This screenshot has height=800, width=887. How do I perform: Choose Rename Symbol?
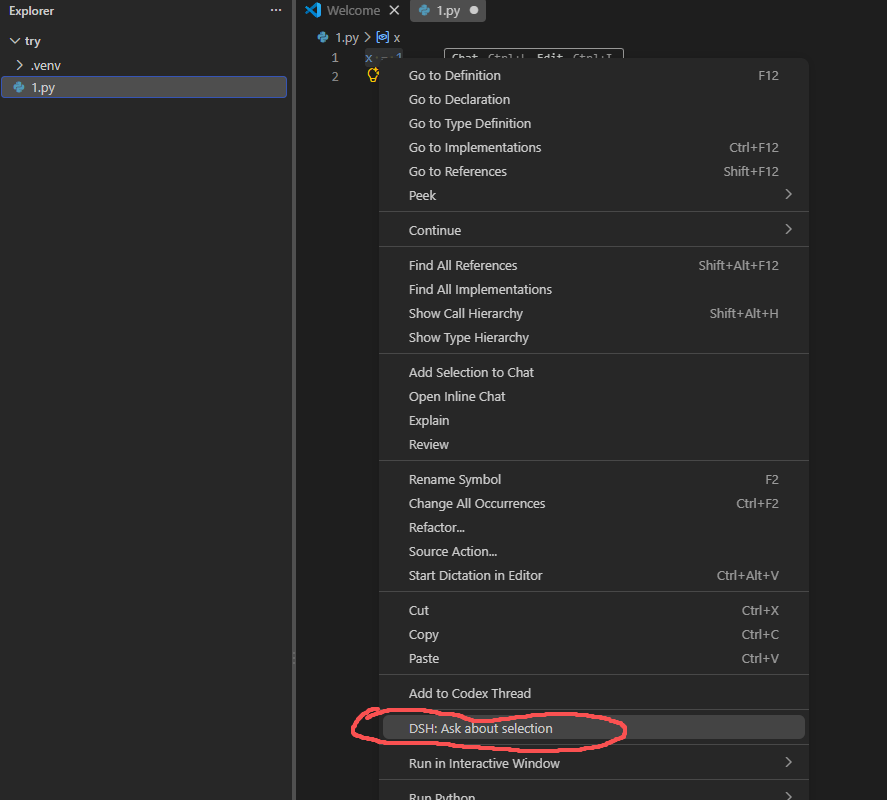[593, 479]
